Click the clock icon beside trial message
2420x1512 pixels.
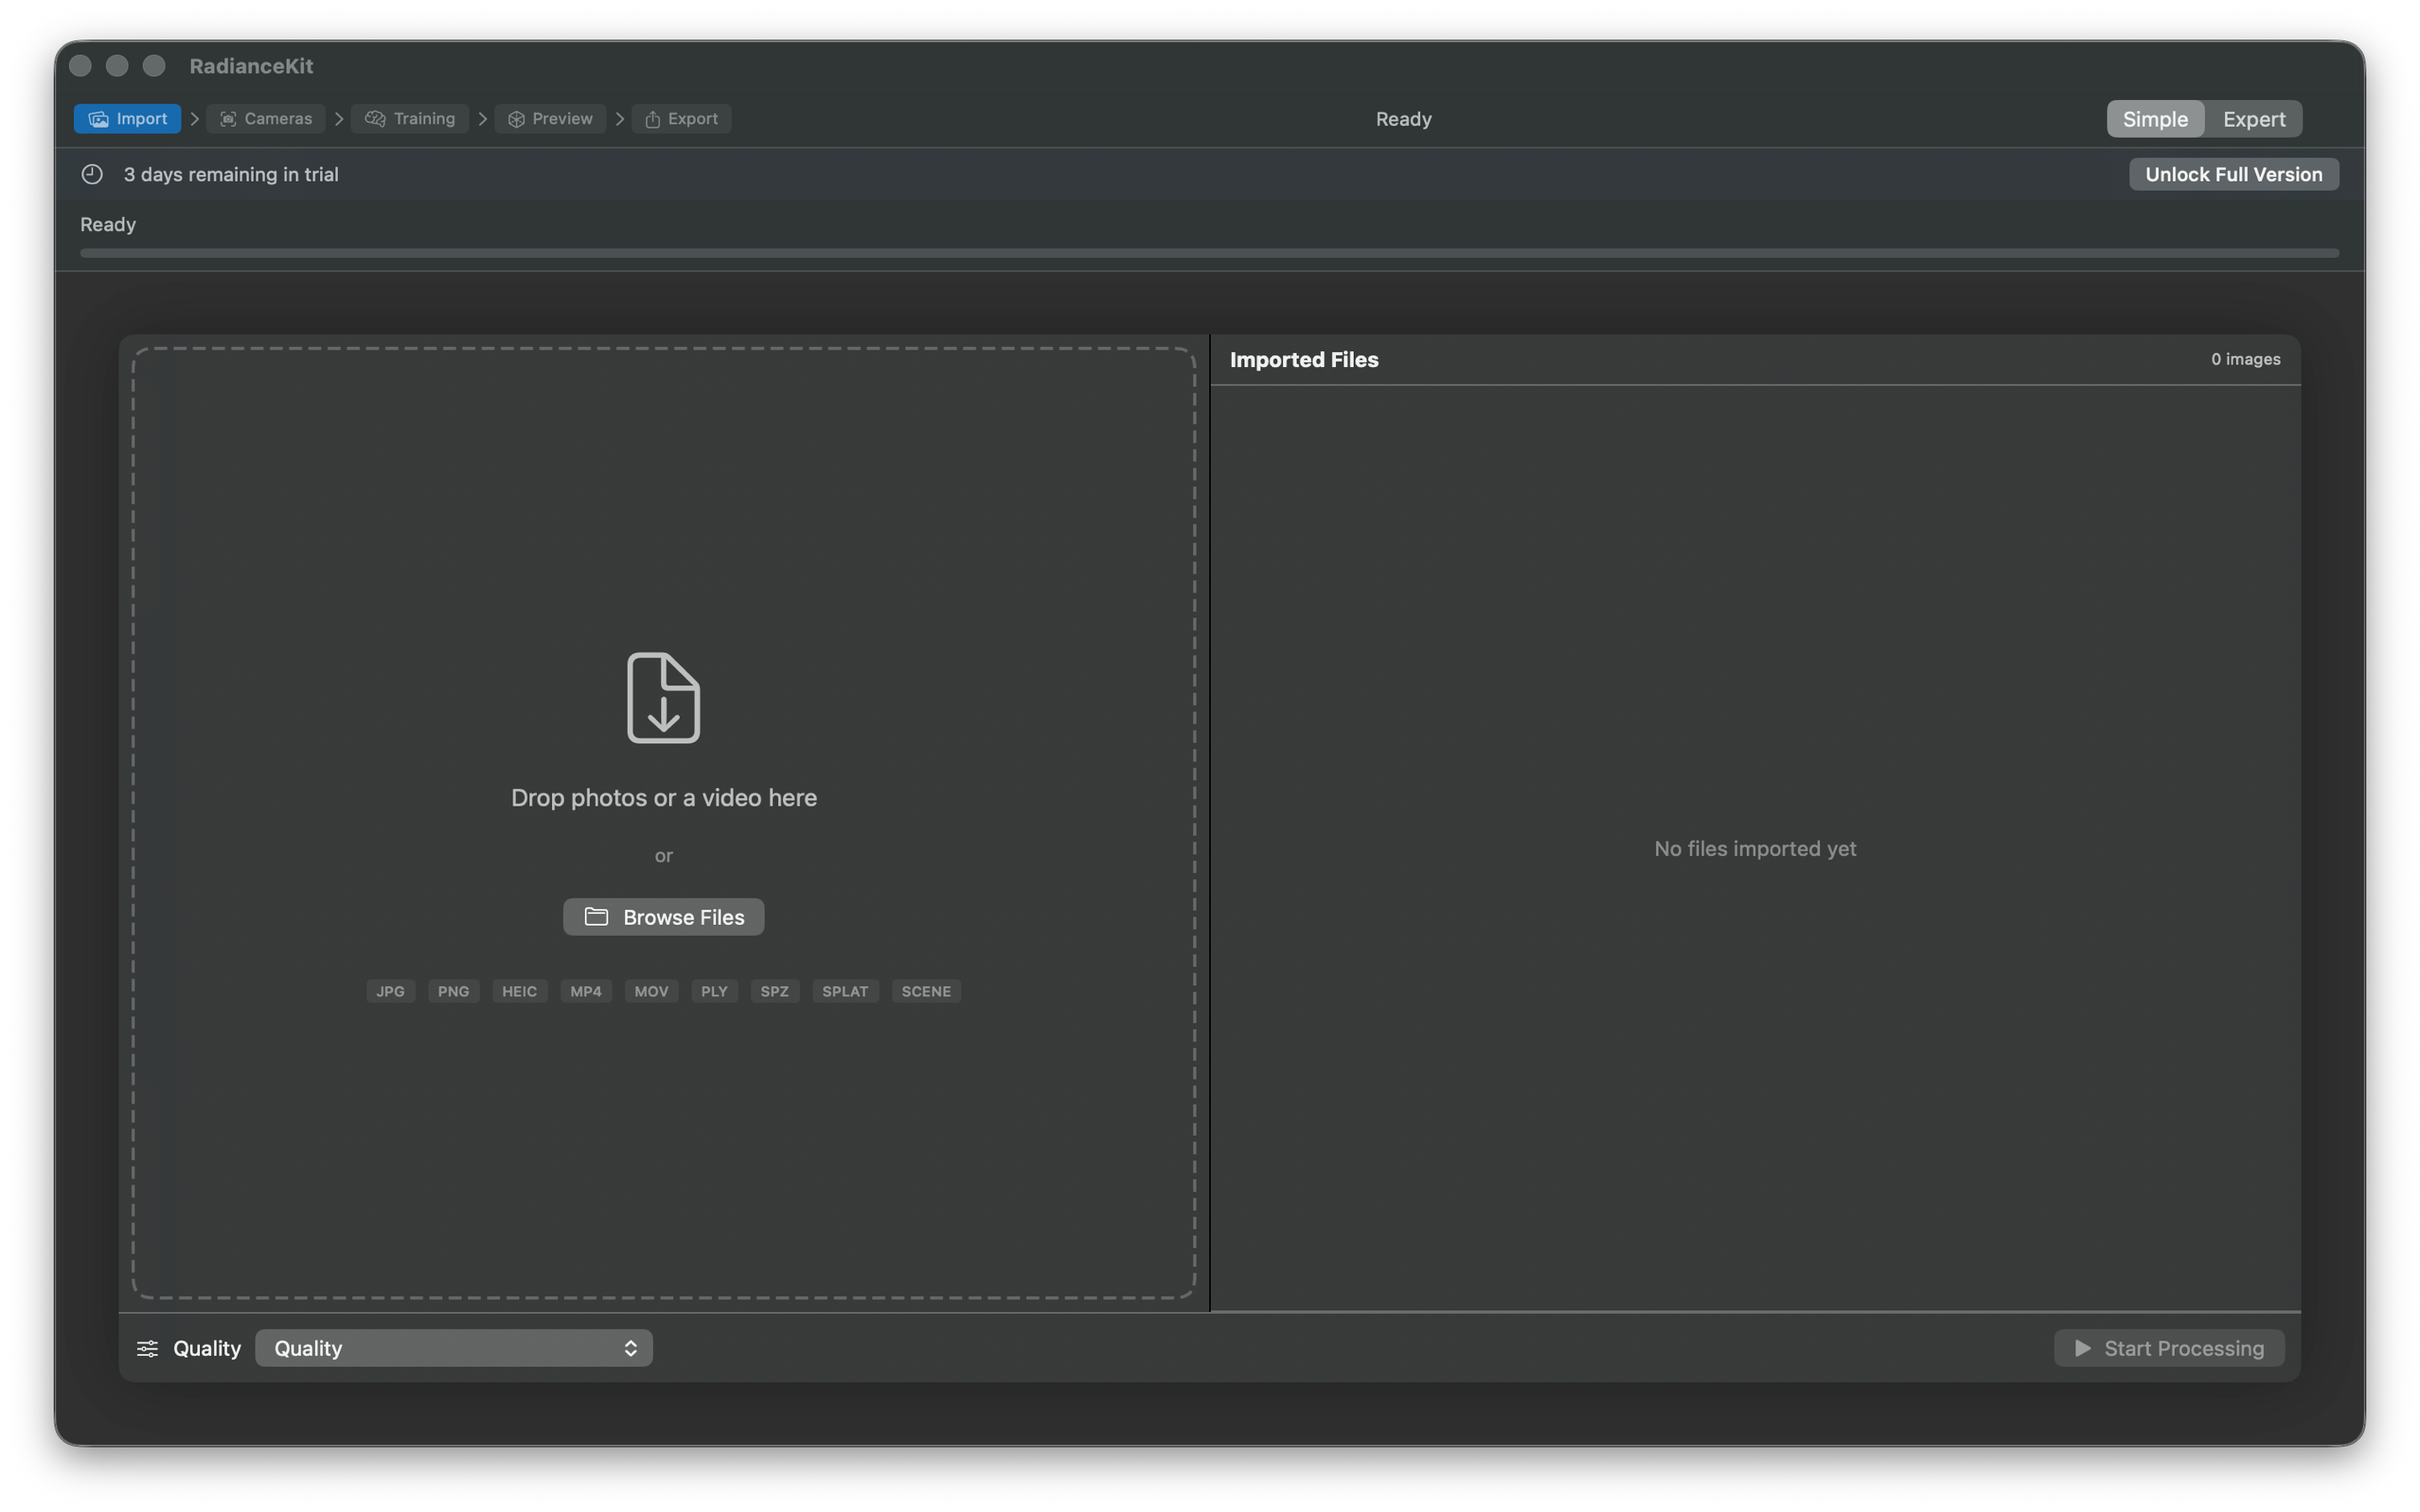click(x=92, y=174)
